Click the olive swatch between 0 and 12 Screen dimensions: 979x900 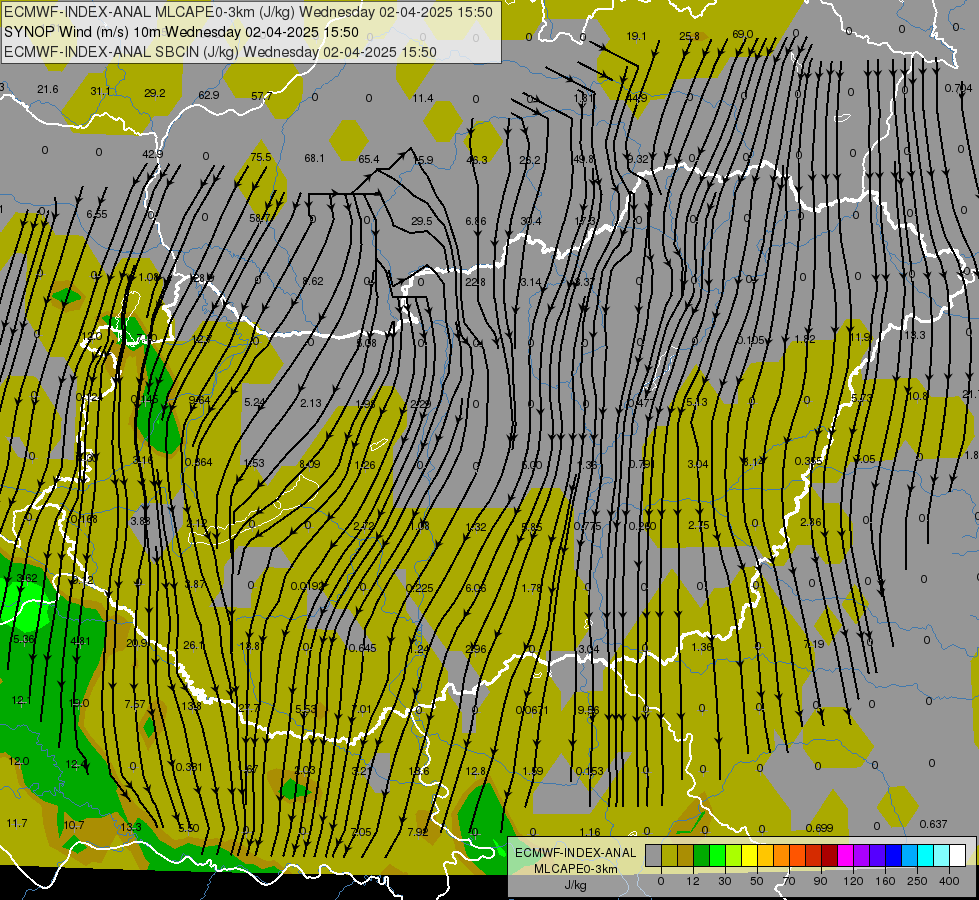pyautogui.click(x=669, y=855)
